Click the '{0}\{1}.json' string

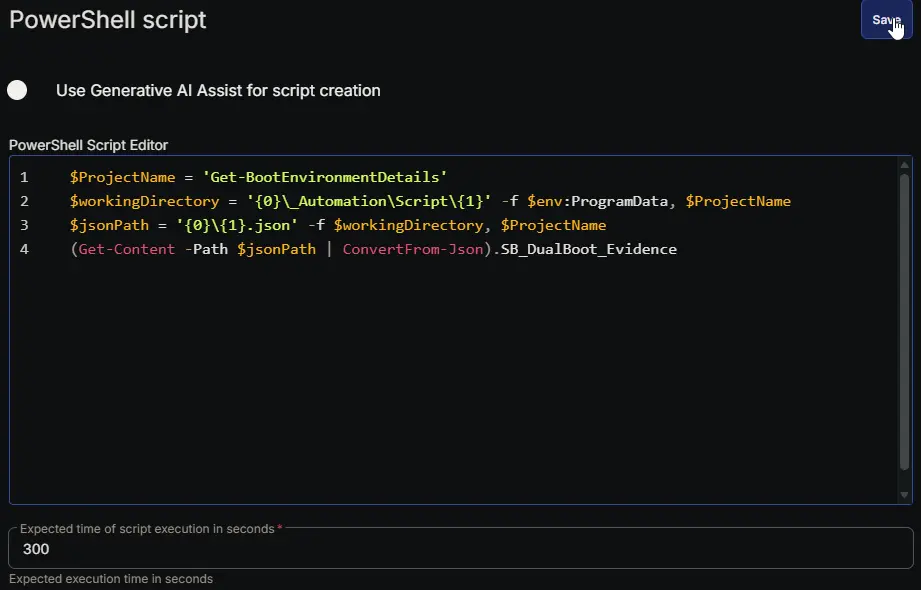237,225
